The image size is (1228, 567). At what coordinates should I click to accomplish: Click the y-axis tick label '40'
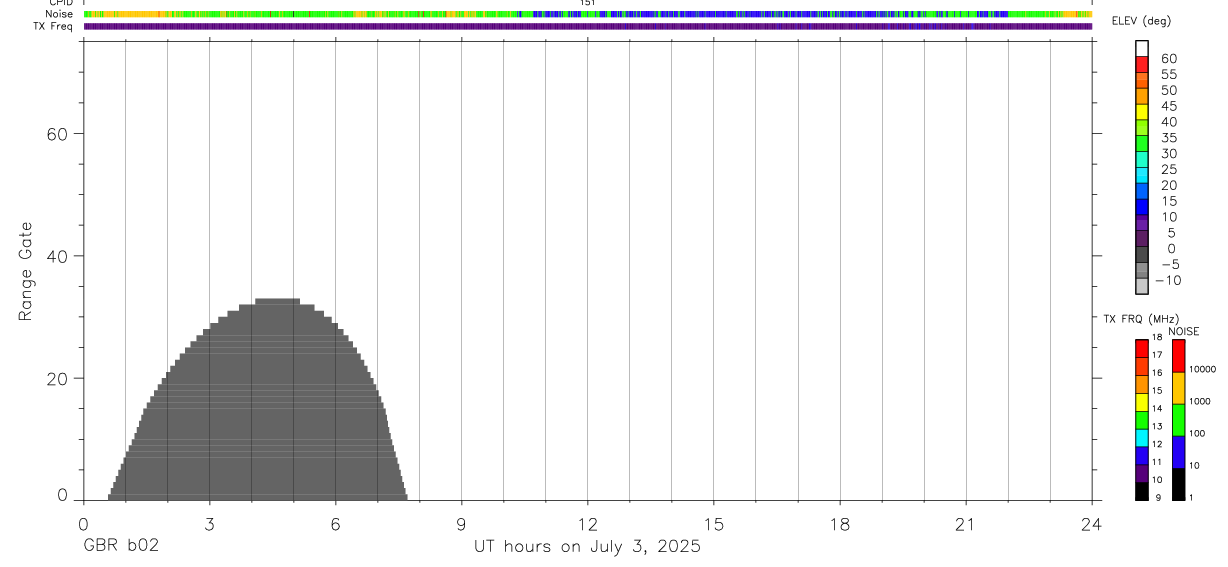pos(57,256)
